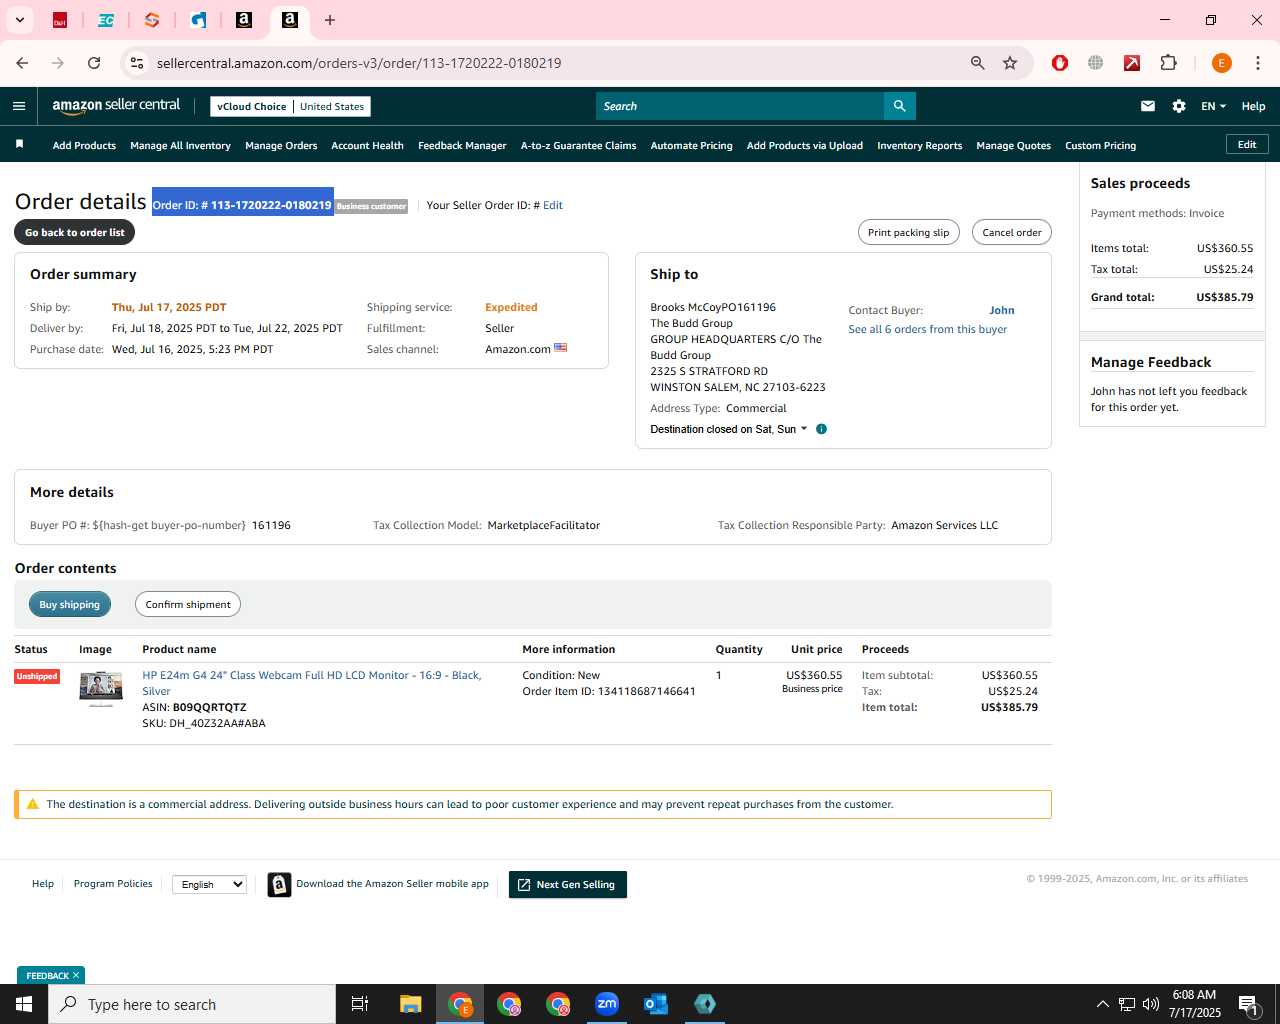Click the Help link in the header

pos(1253,106)
